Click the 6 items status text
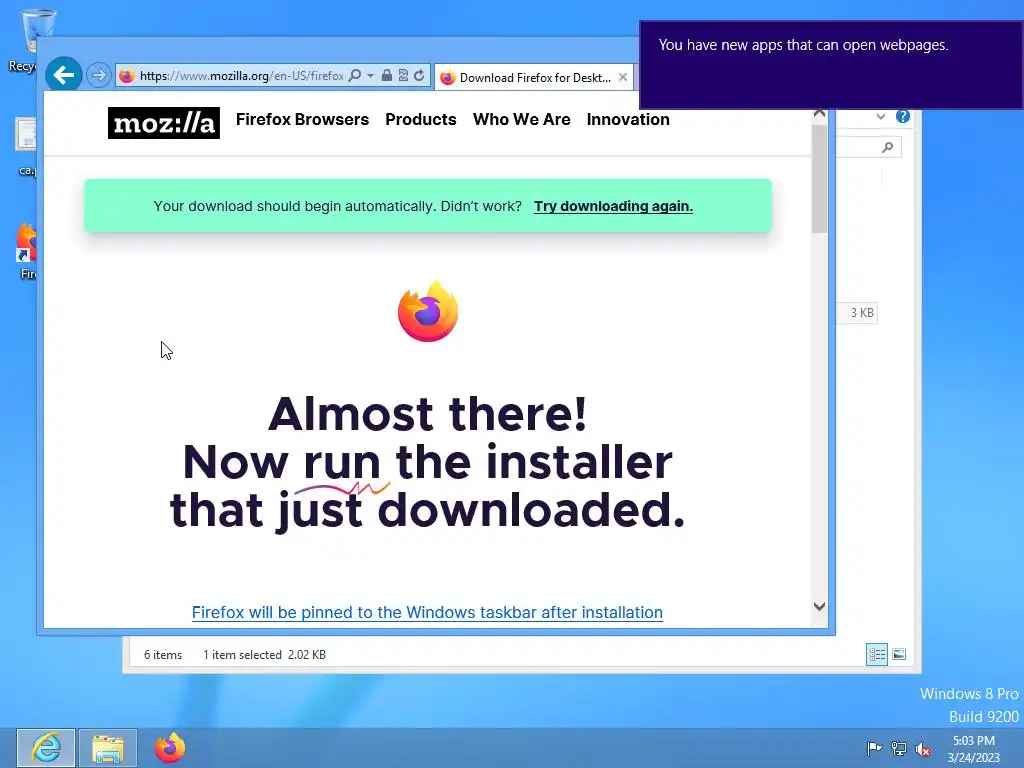Image resolution: width=1024 pixels, height=768 pixels. point(163,655)
